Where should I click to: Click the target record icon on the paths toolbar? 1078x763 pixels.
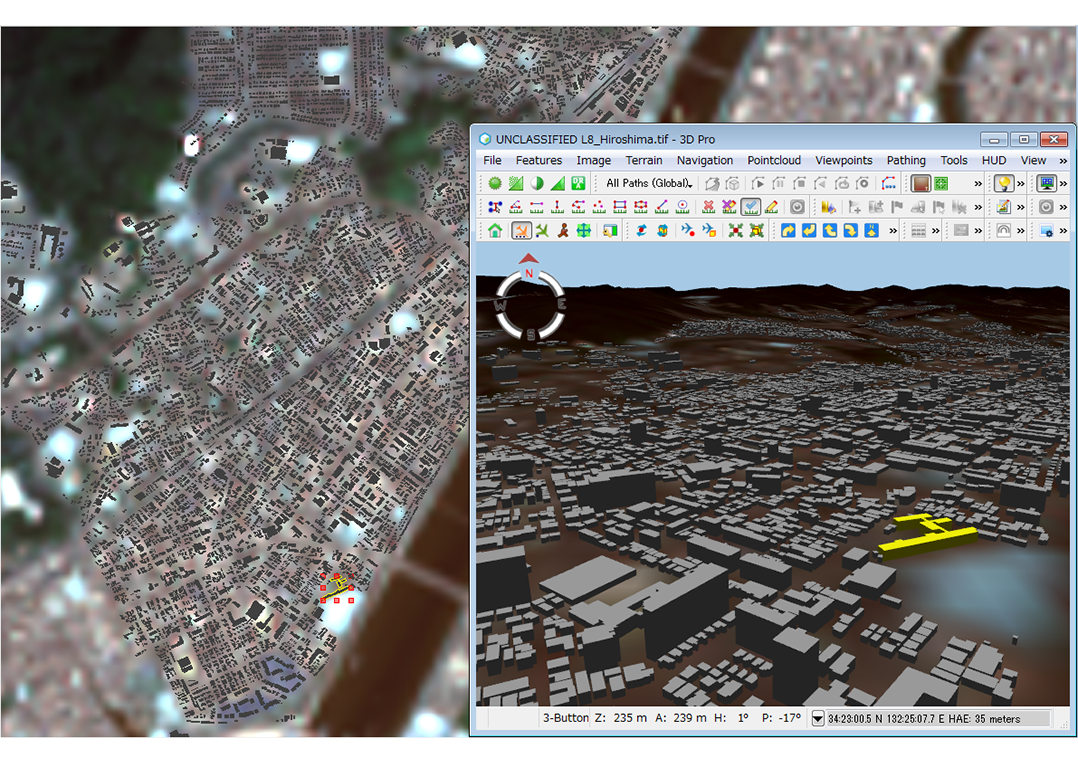pyautogui.click(x=862, y=181)
